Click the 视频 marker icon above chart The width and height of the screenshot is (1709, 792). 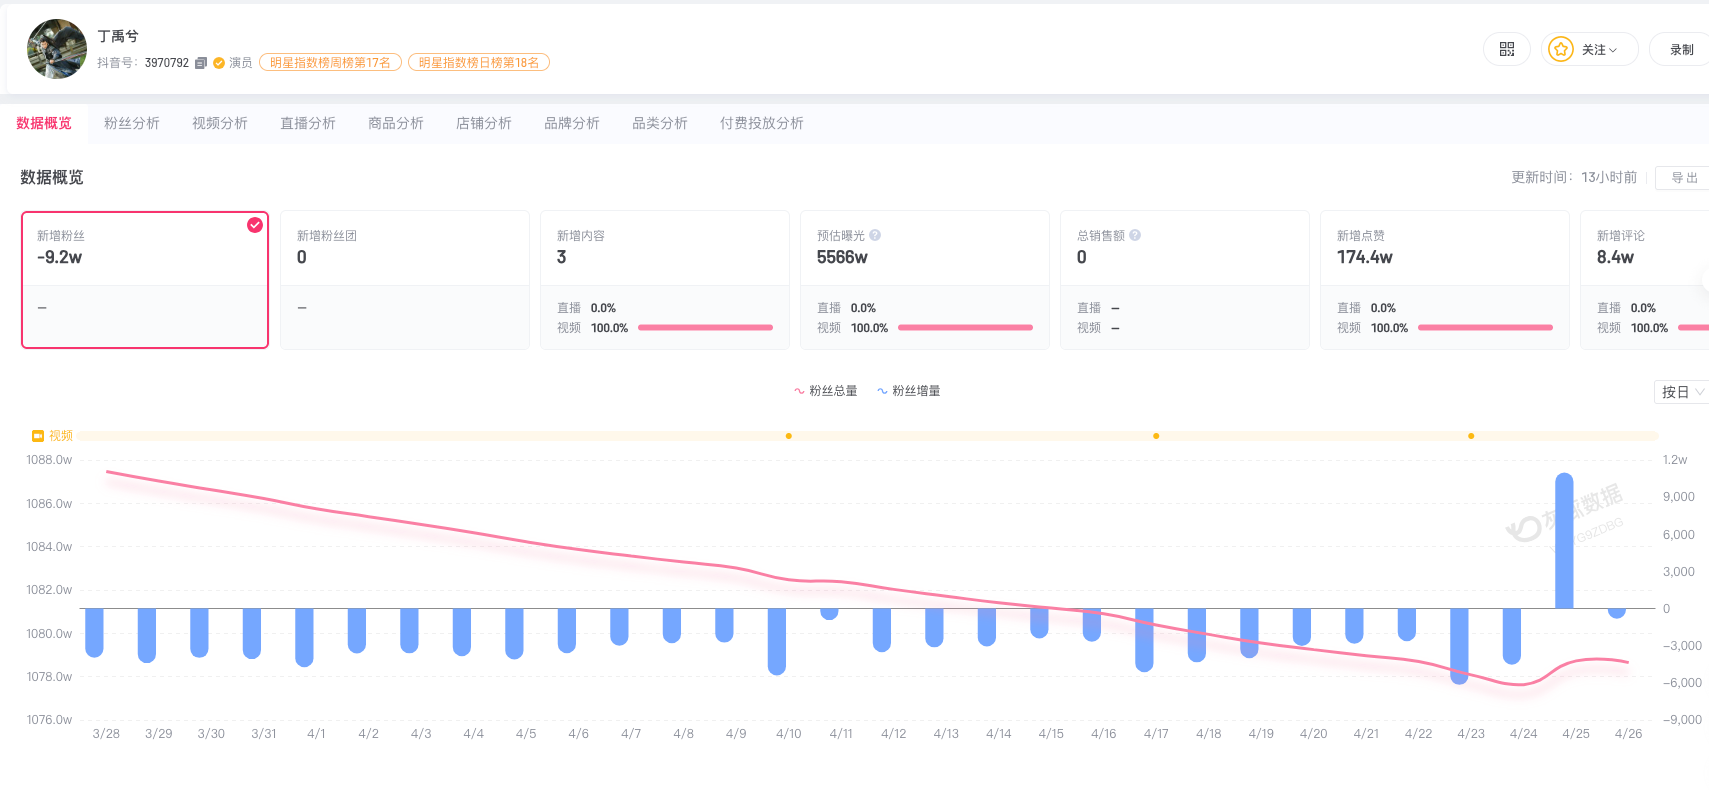click(38, 436)
